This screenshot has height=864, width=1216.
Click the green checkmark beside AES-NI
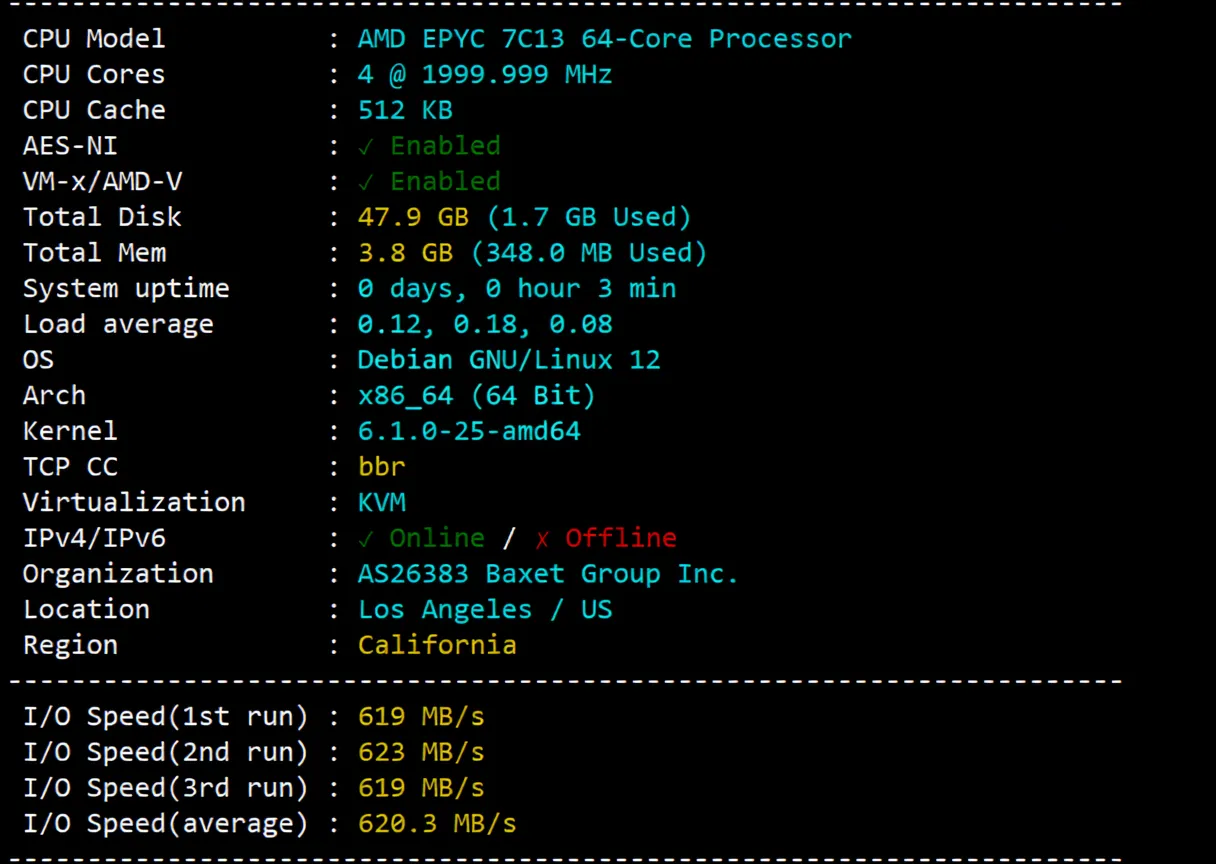click(366, 146)
